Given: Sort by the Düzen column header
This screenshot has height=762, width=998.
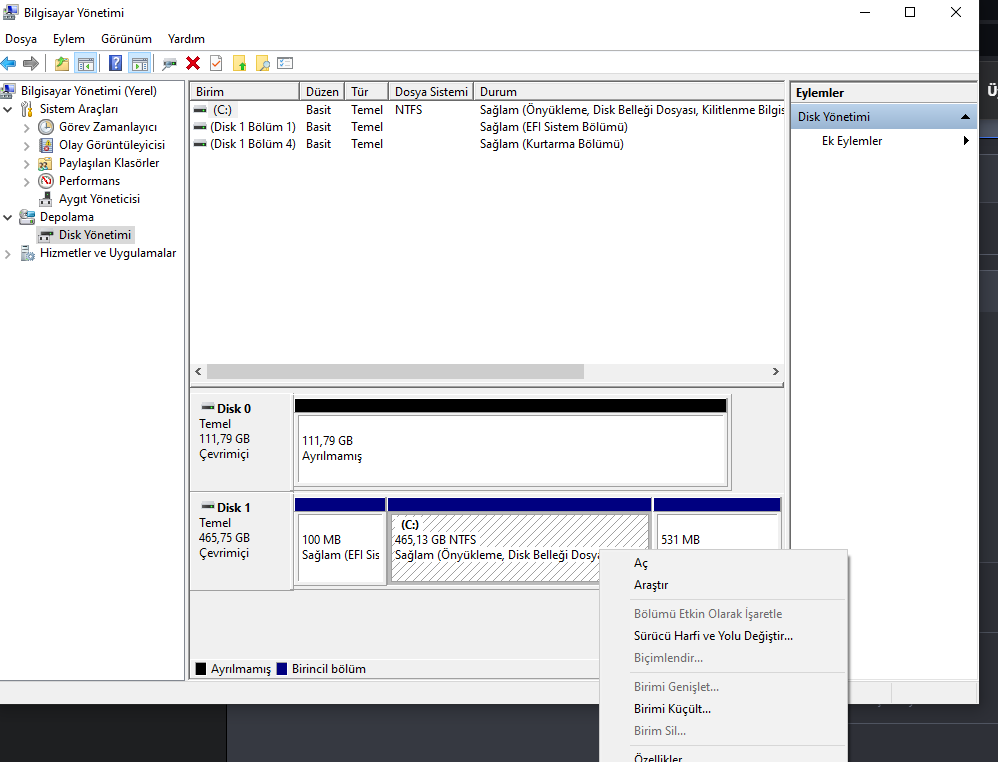Looking at the screenshot, I should tap(322, 92).
